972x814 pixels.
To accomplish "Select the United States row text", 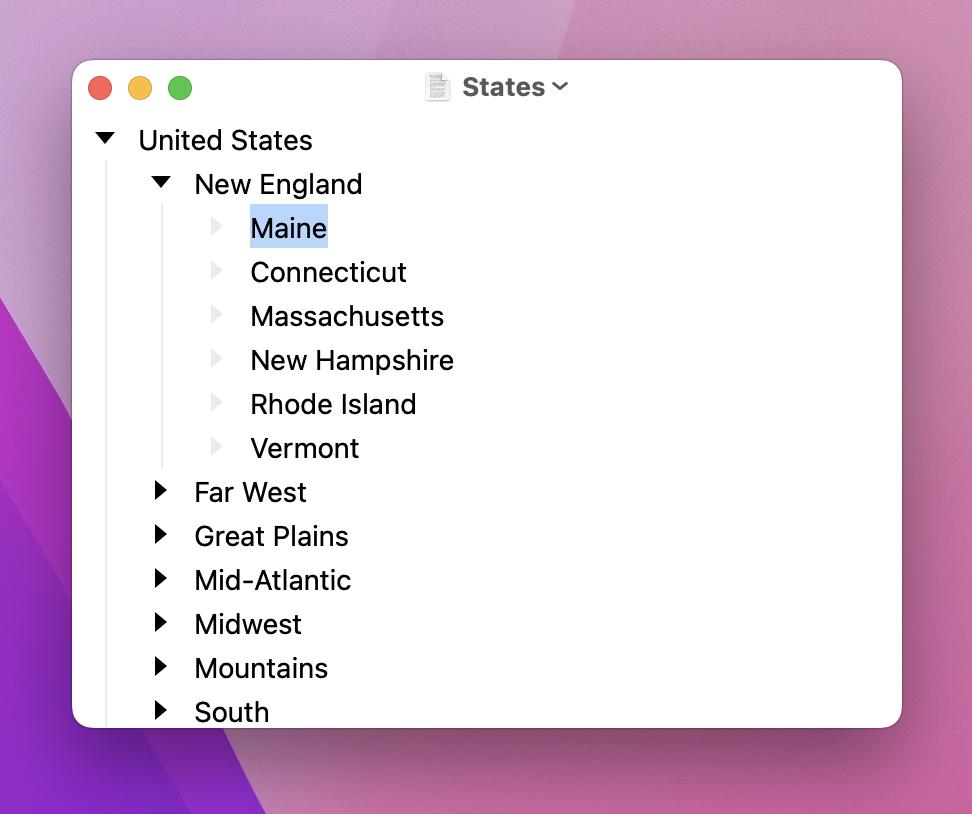I will (x=226, y=140).
